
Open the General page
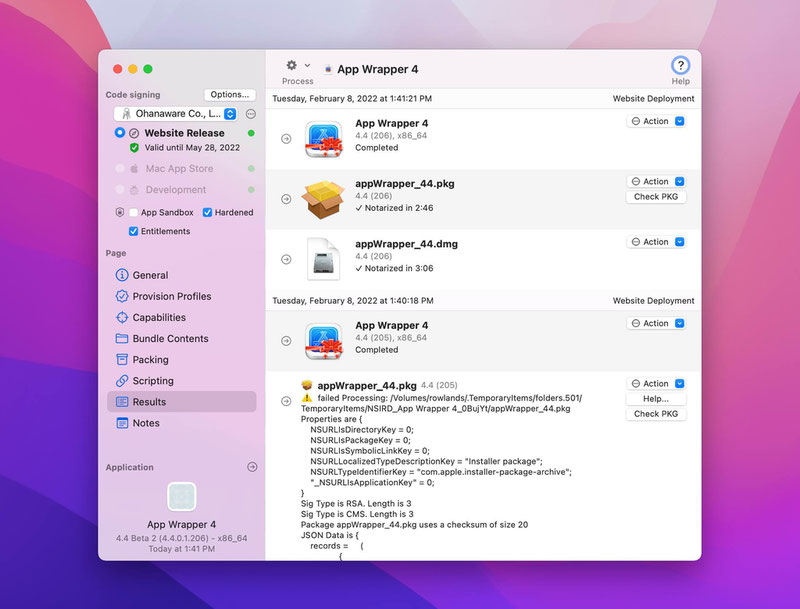point(182,275)
